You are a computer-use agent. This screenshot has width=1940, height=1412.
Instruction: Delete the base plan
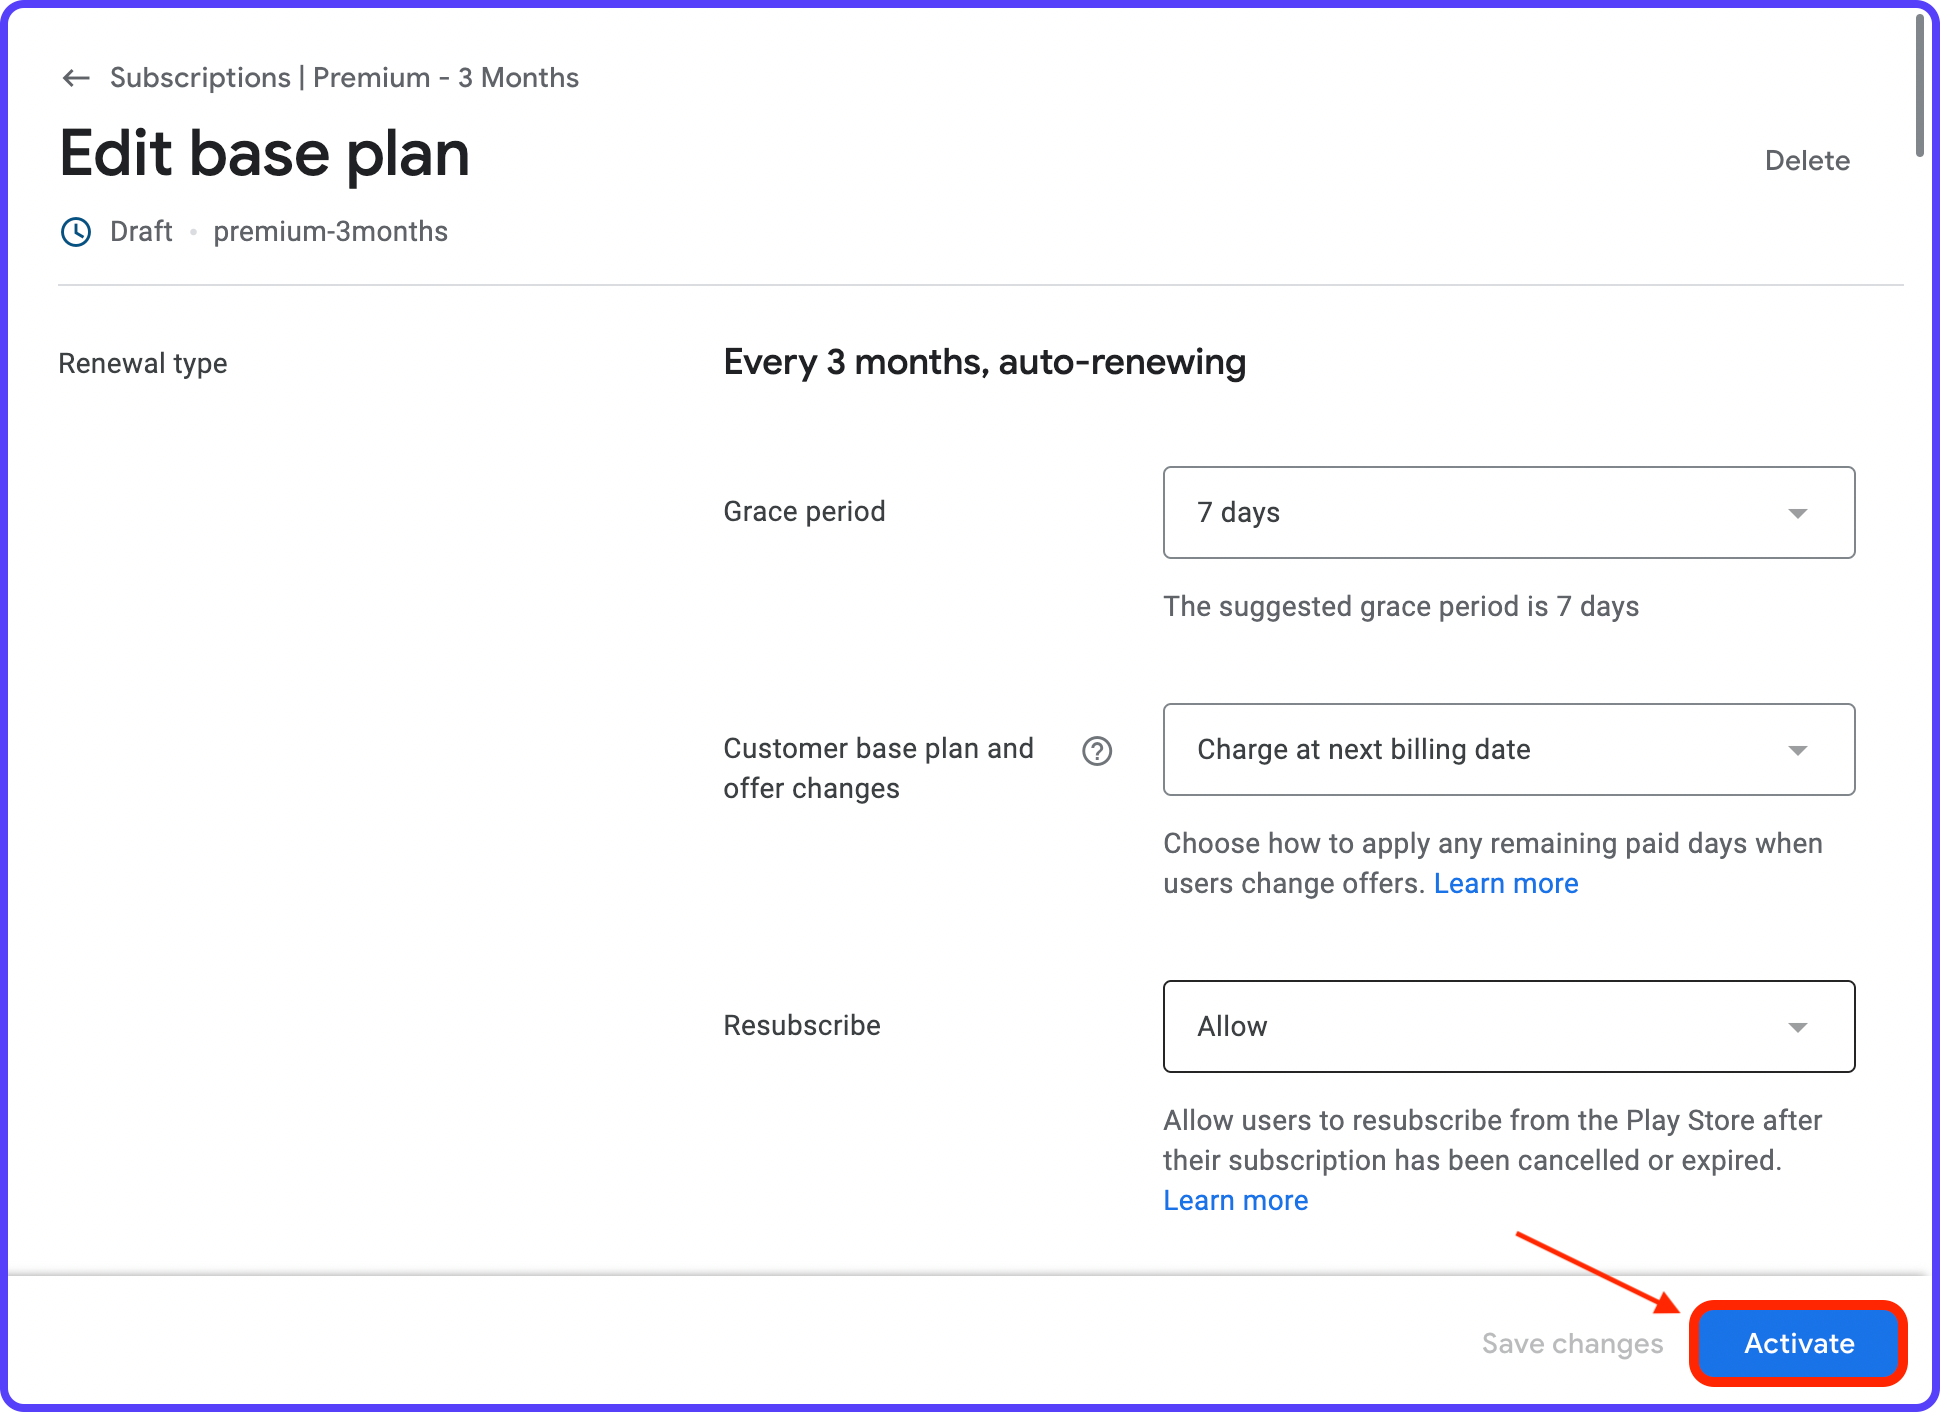coord(1806,160)
